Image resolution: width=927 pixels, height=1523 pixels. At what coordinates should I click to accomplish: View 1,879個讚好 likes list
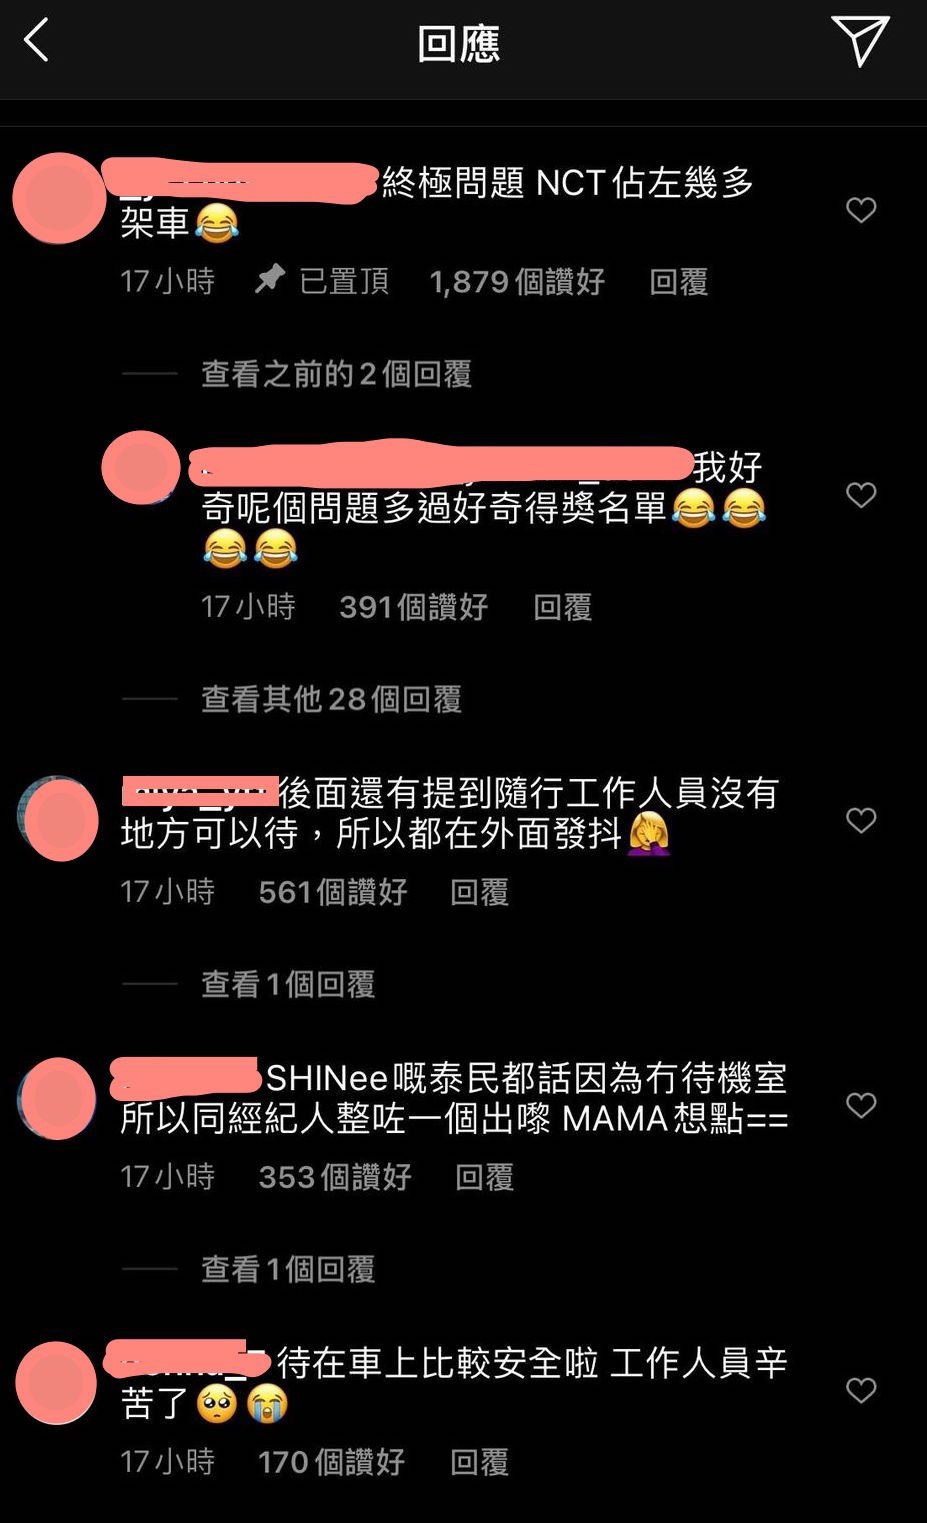pyautogui.click(x=517, y=282)
